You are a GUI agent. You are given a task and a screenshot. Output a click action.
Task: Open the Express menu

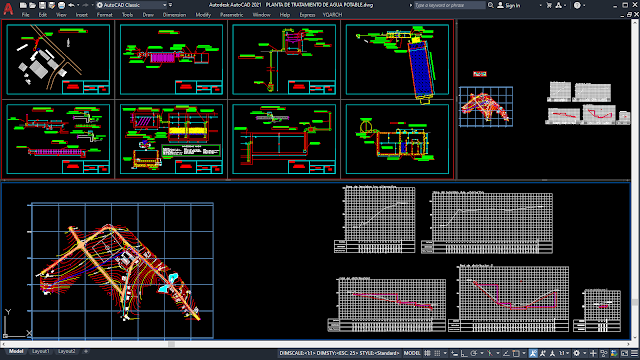(x=307, y=15)
